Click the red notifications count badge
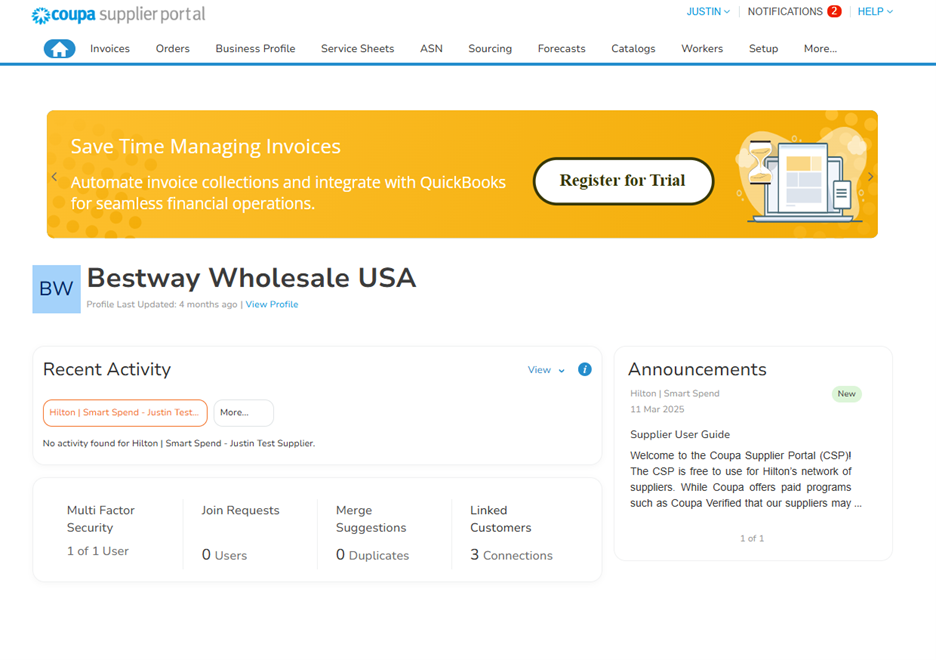 (x=834, y=12)
